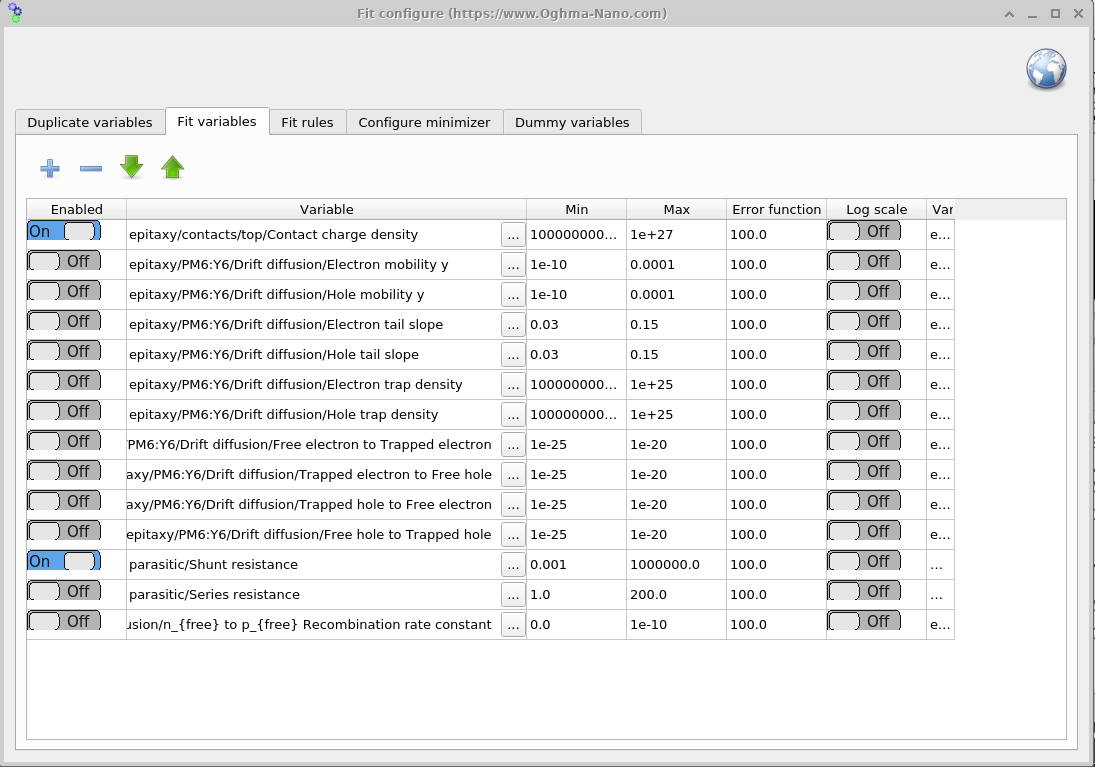Viewport: 1095px width, 767px height.
Task: Open the Configure minimizer tab
Action: 424,121
